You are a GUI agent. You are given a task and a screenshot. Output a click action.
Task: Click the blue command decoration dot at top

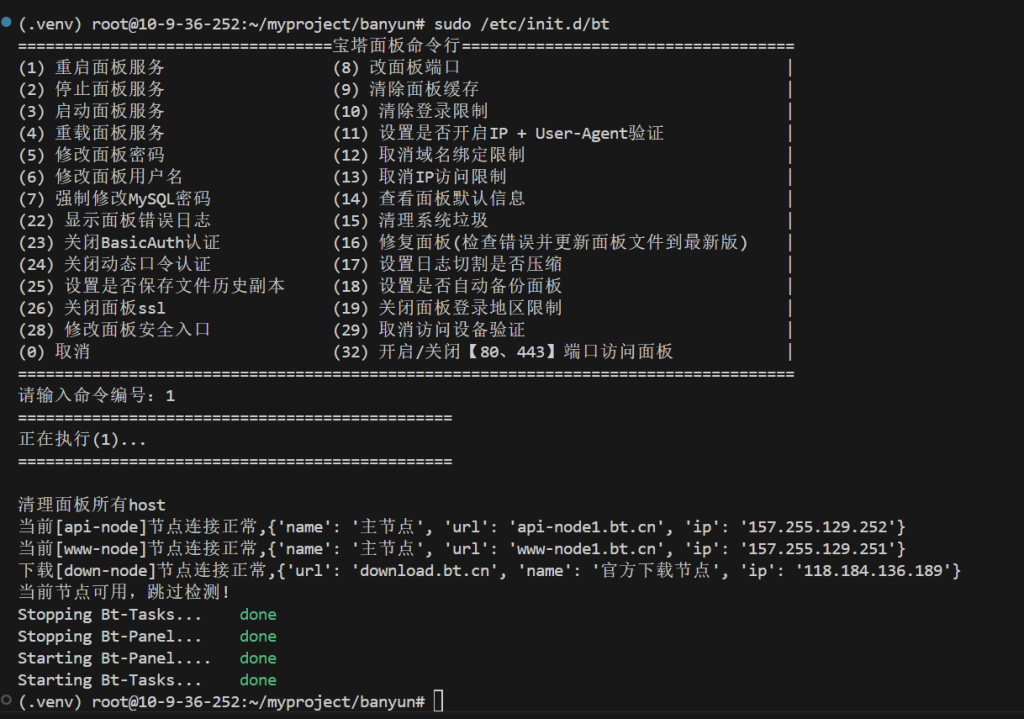[8, 21]
